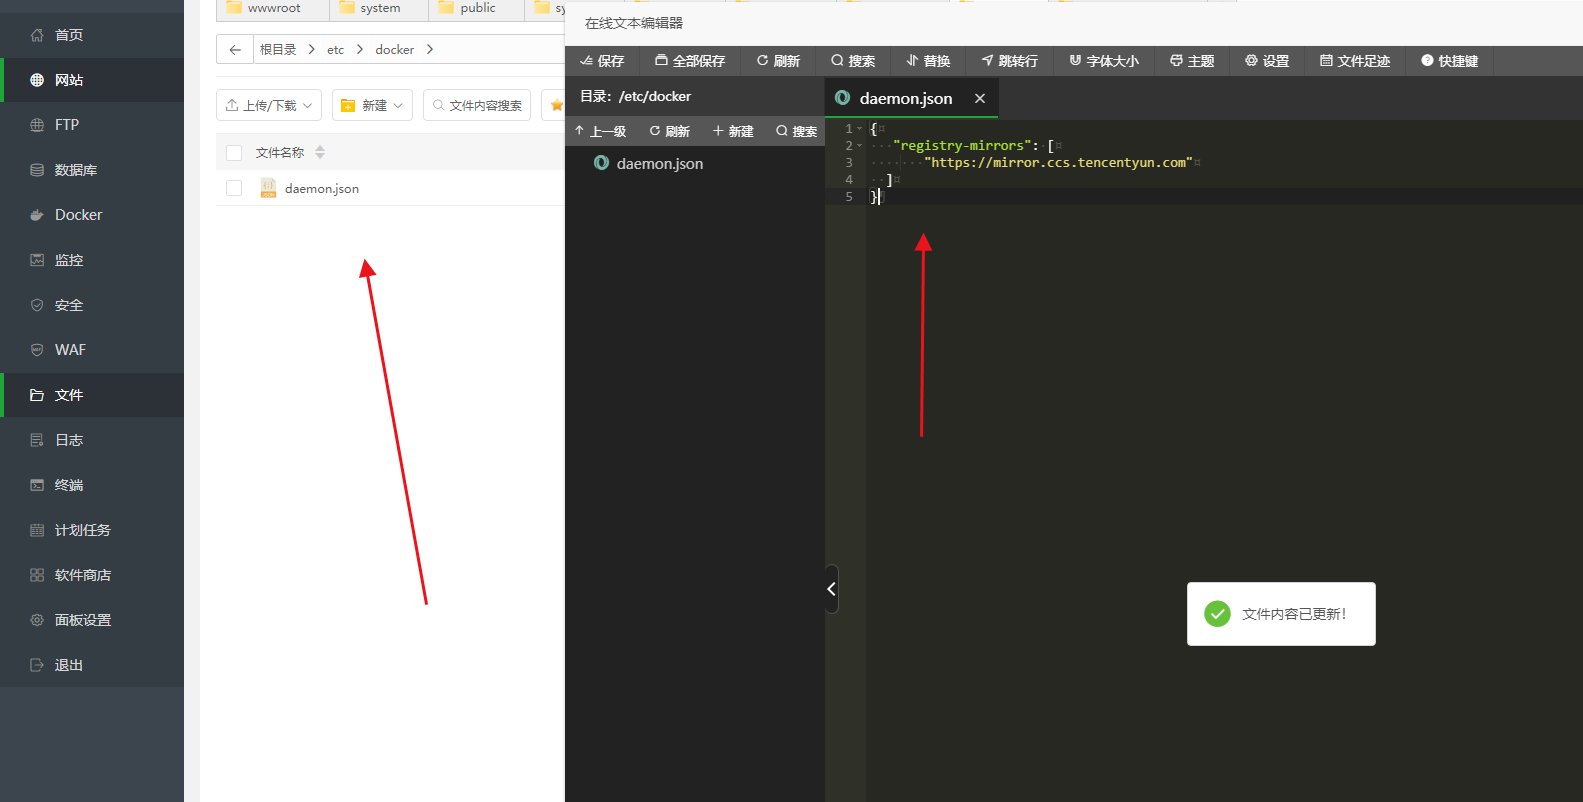Click the mirror URL on line 3
Image resolution: width=1583 pixels, height=802 pixels.
pyautogui.click(x=1058, y=162)
